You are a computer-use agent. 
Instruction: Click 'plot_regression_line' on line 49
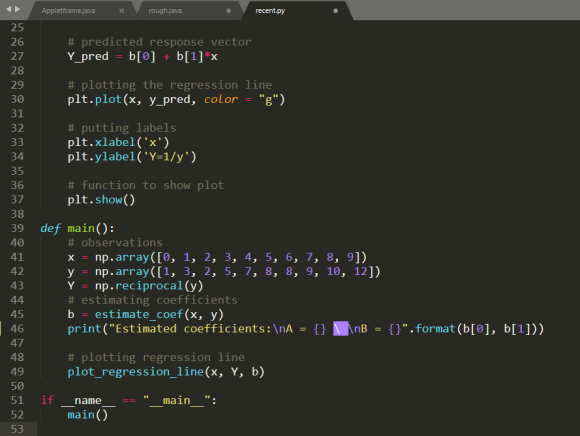coord(136,372)
